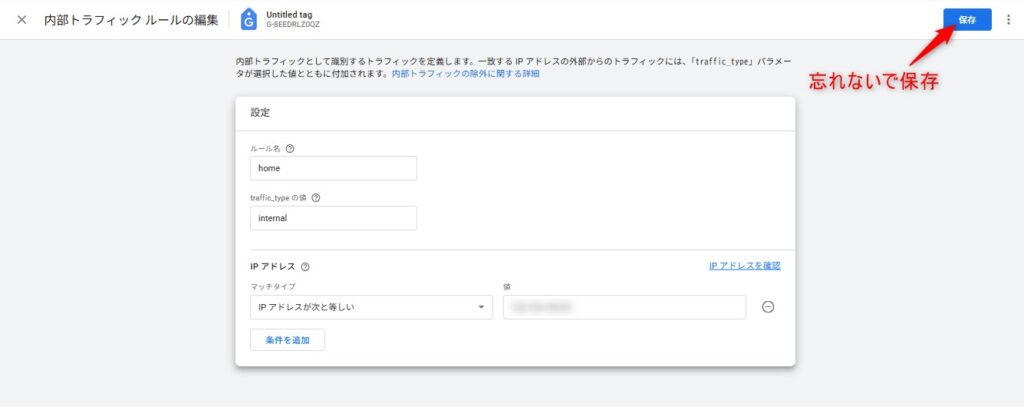Edit the rule name field 'home'
The image size is (1024, 407).
[333, 168]
